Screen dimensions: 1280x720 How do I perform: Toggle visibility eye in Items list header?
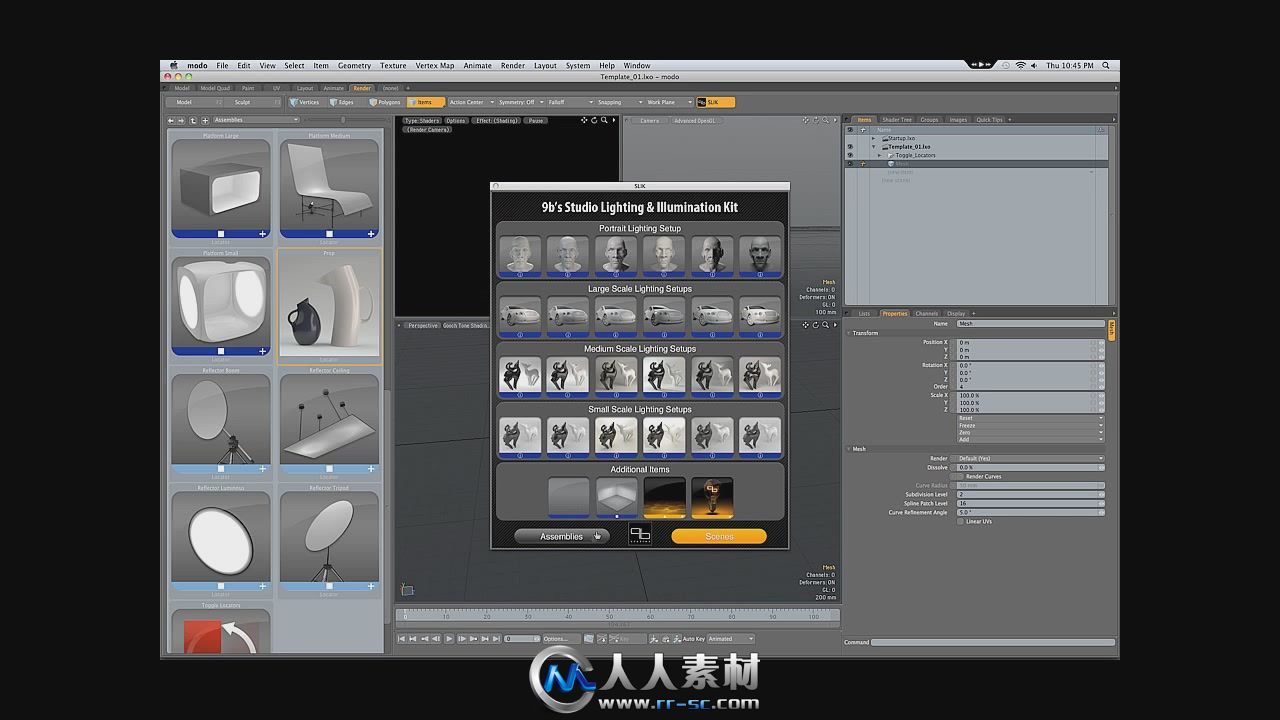tap(850, 130)
